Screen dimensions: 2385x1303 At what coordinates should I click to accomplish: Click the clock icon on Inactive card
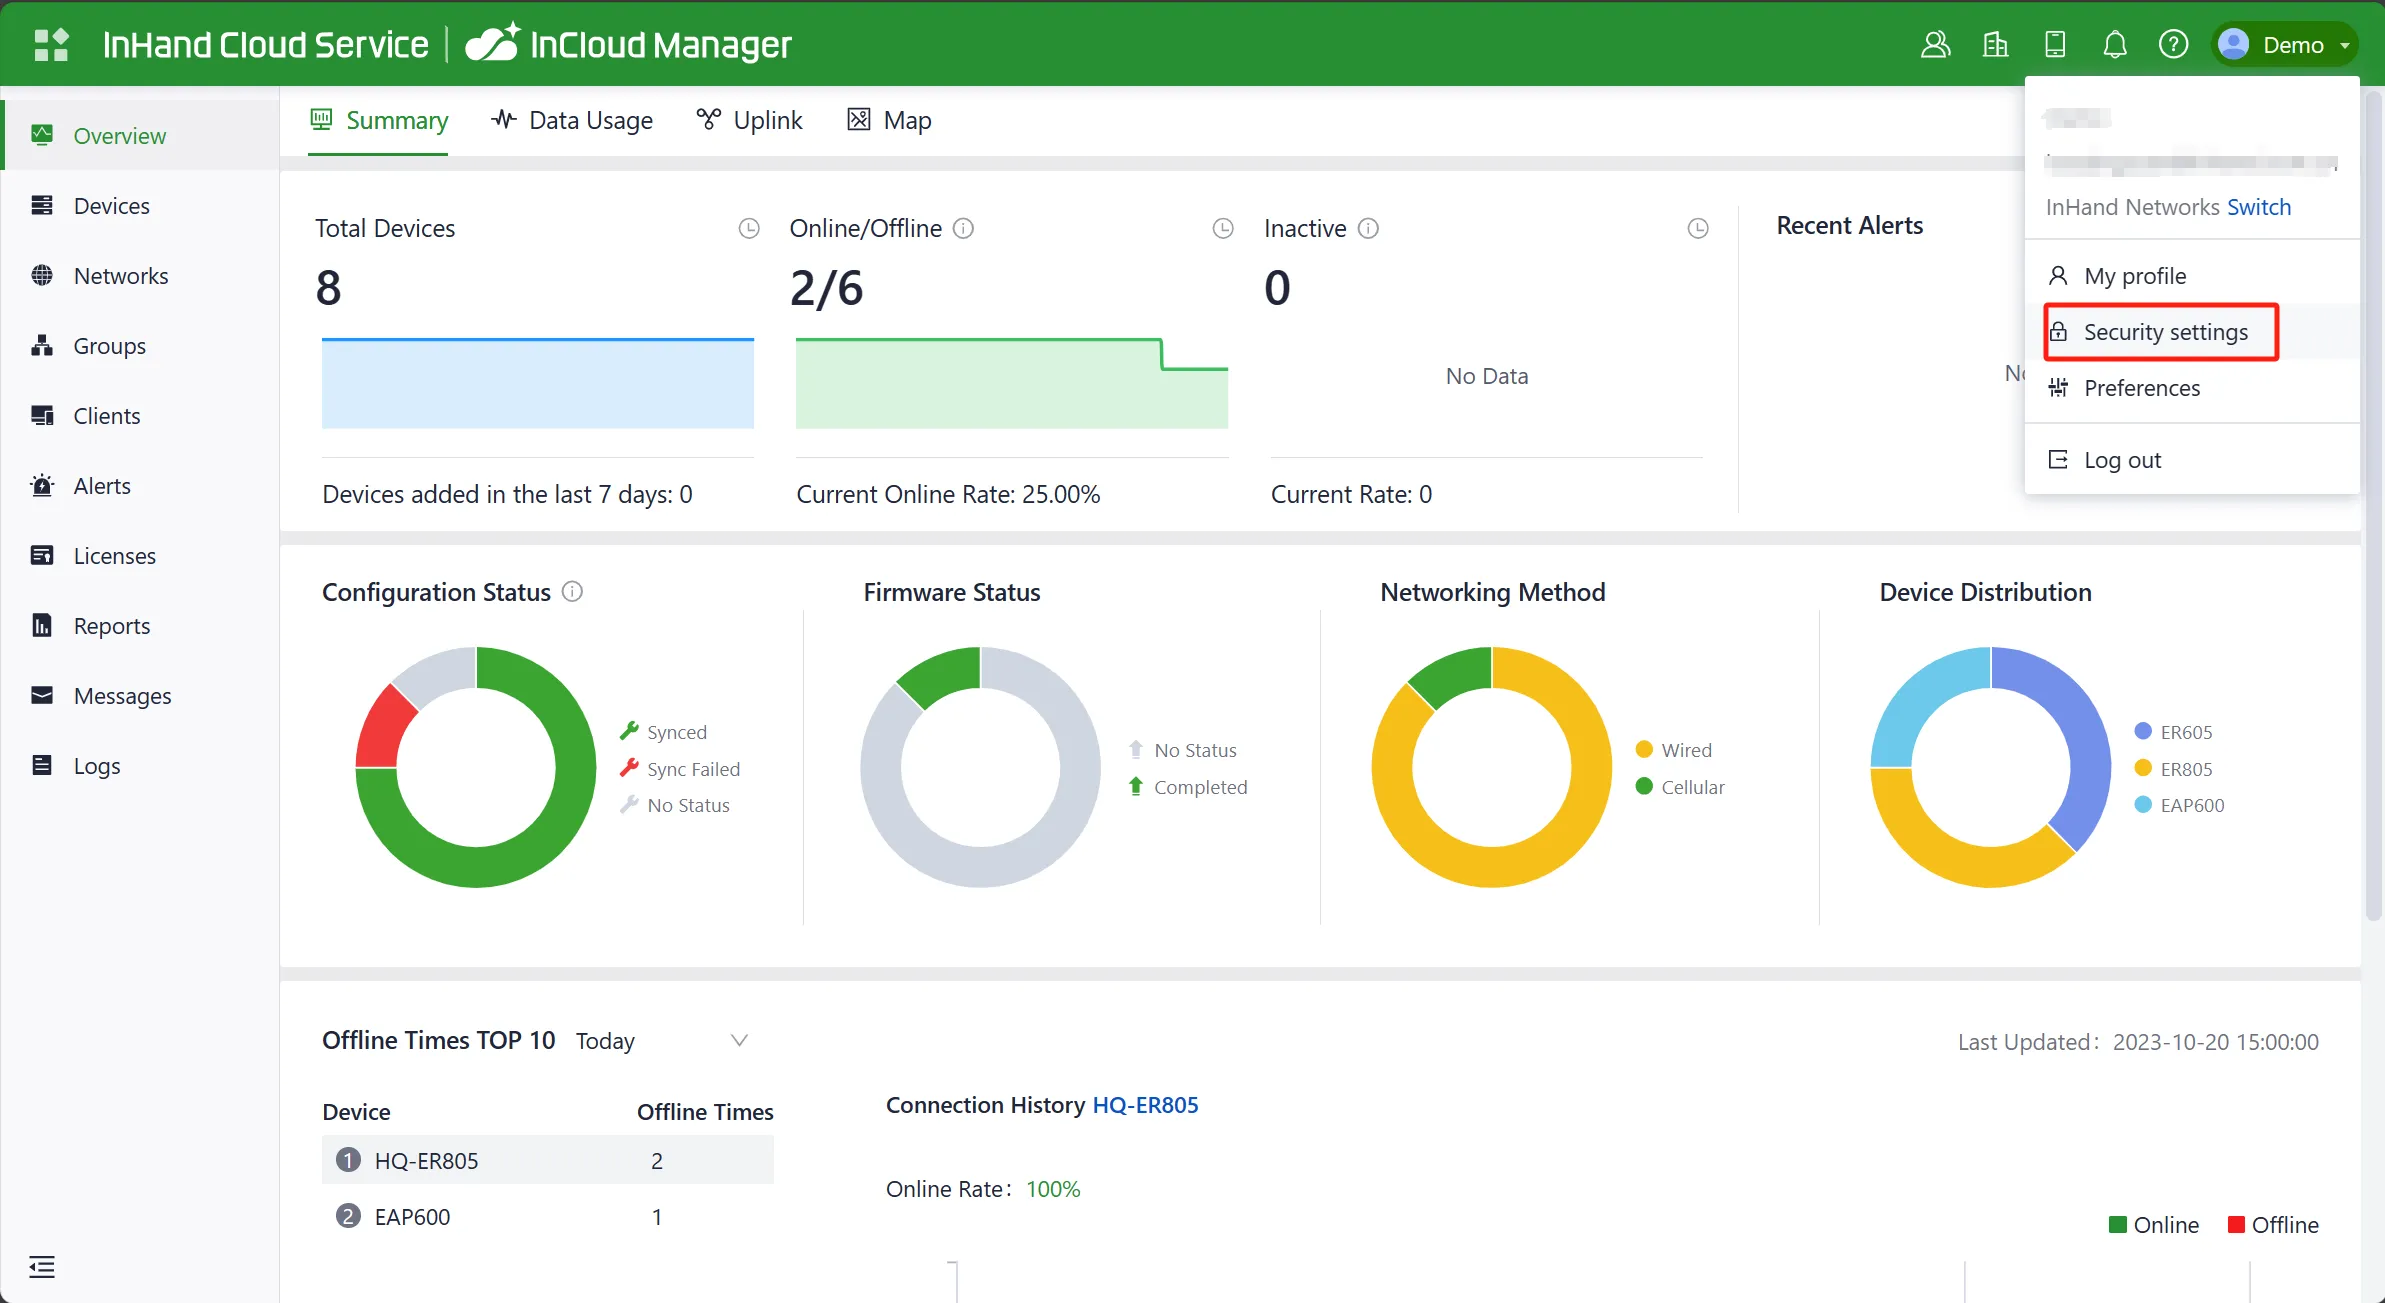click(x=1698, y=228)
